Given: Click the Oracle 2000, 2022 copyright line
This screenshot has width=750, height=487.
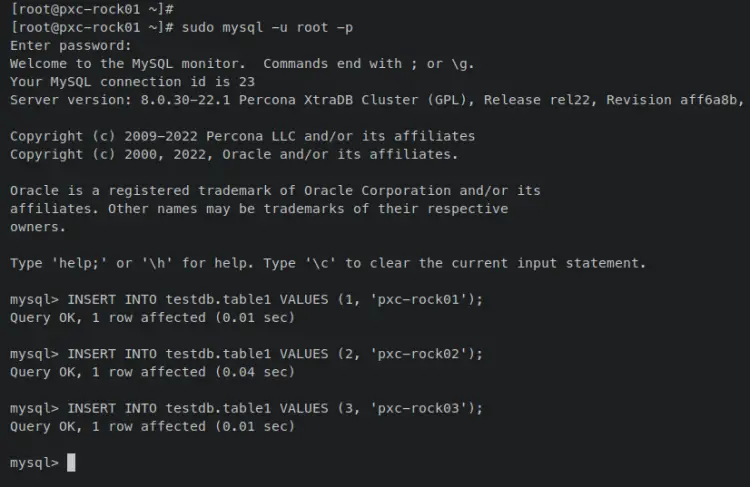Looking at the screenshot, I should point(234,154).
